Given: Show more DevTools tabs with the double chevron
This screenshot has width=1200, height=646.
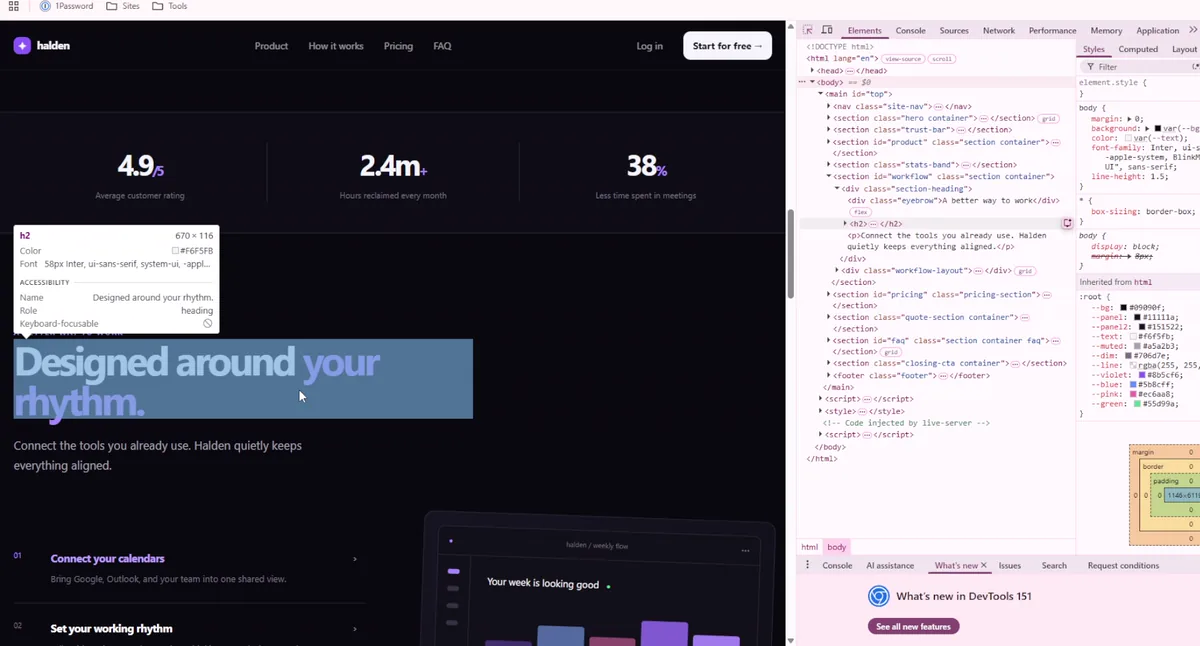Looking at the screenshot, I should (x=1192, y=31).
